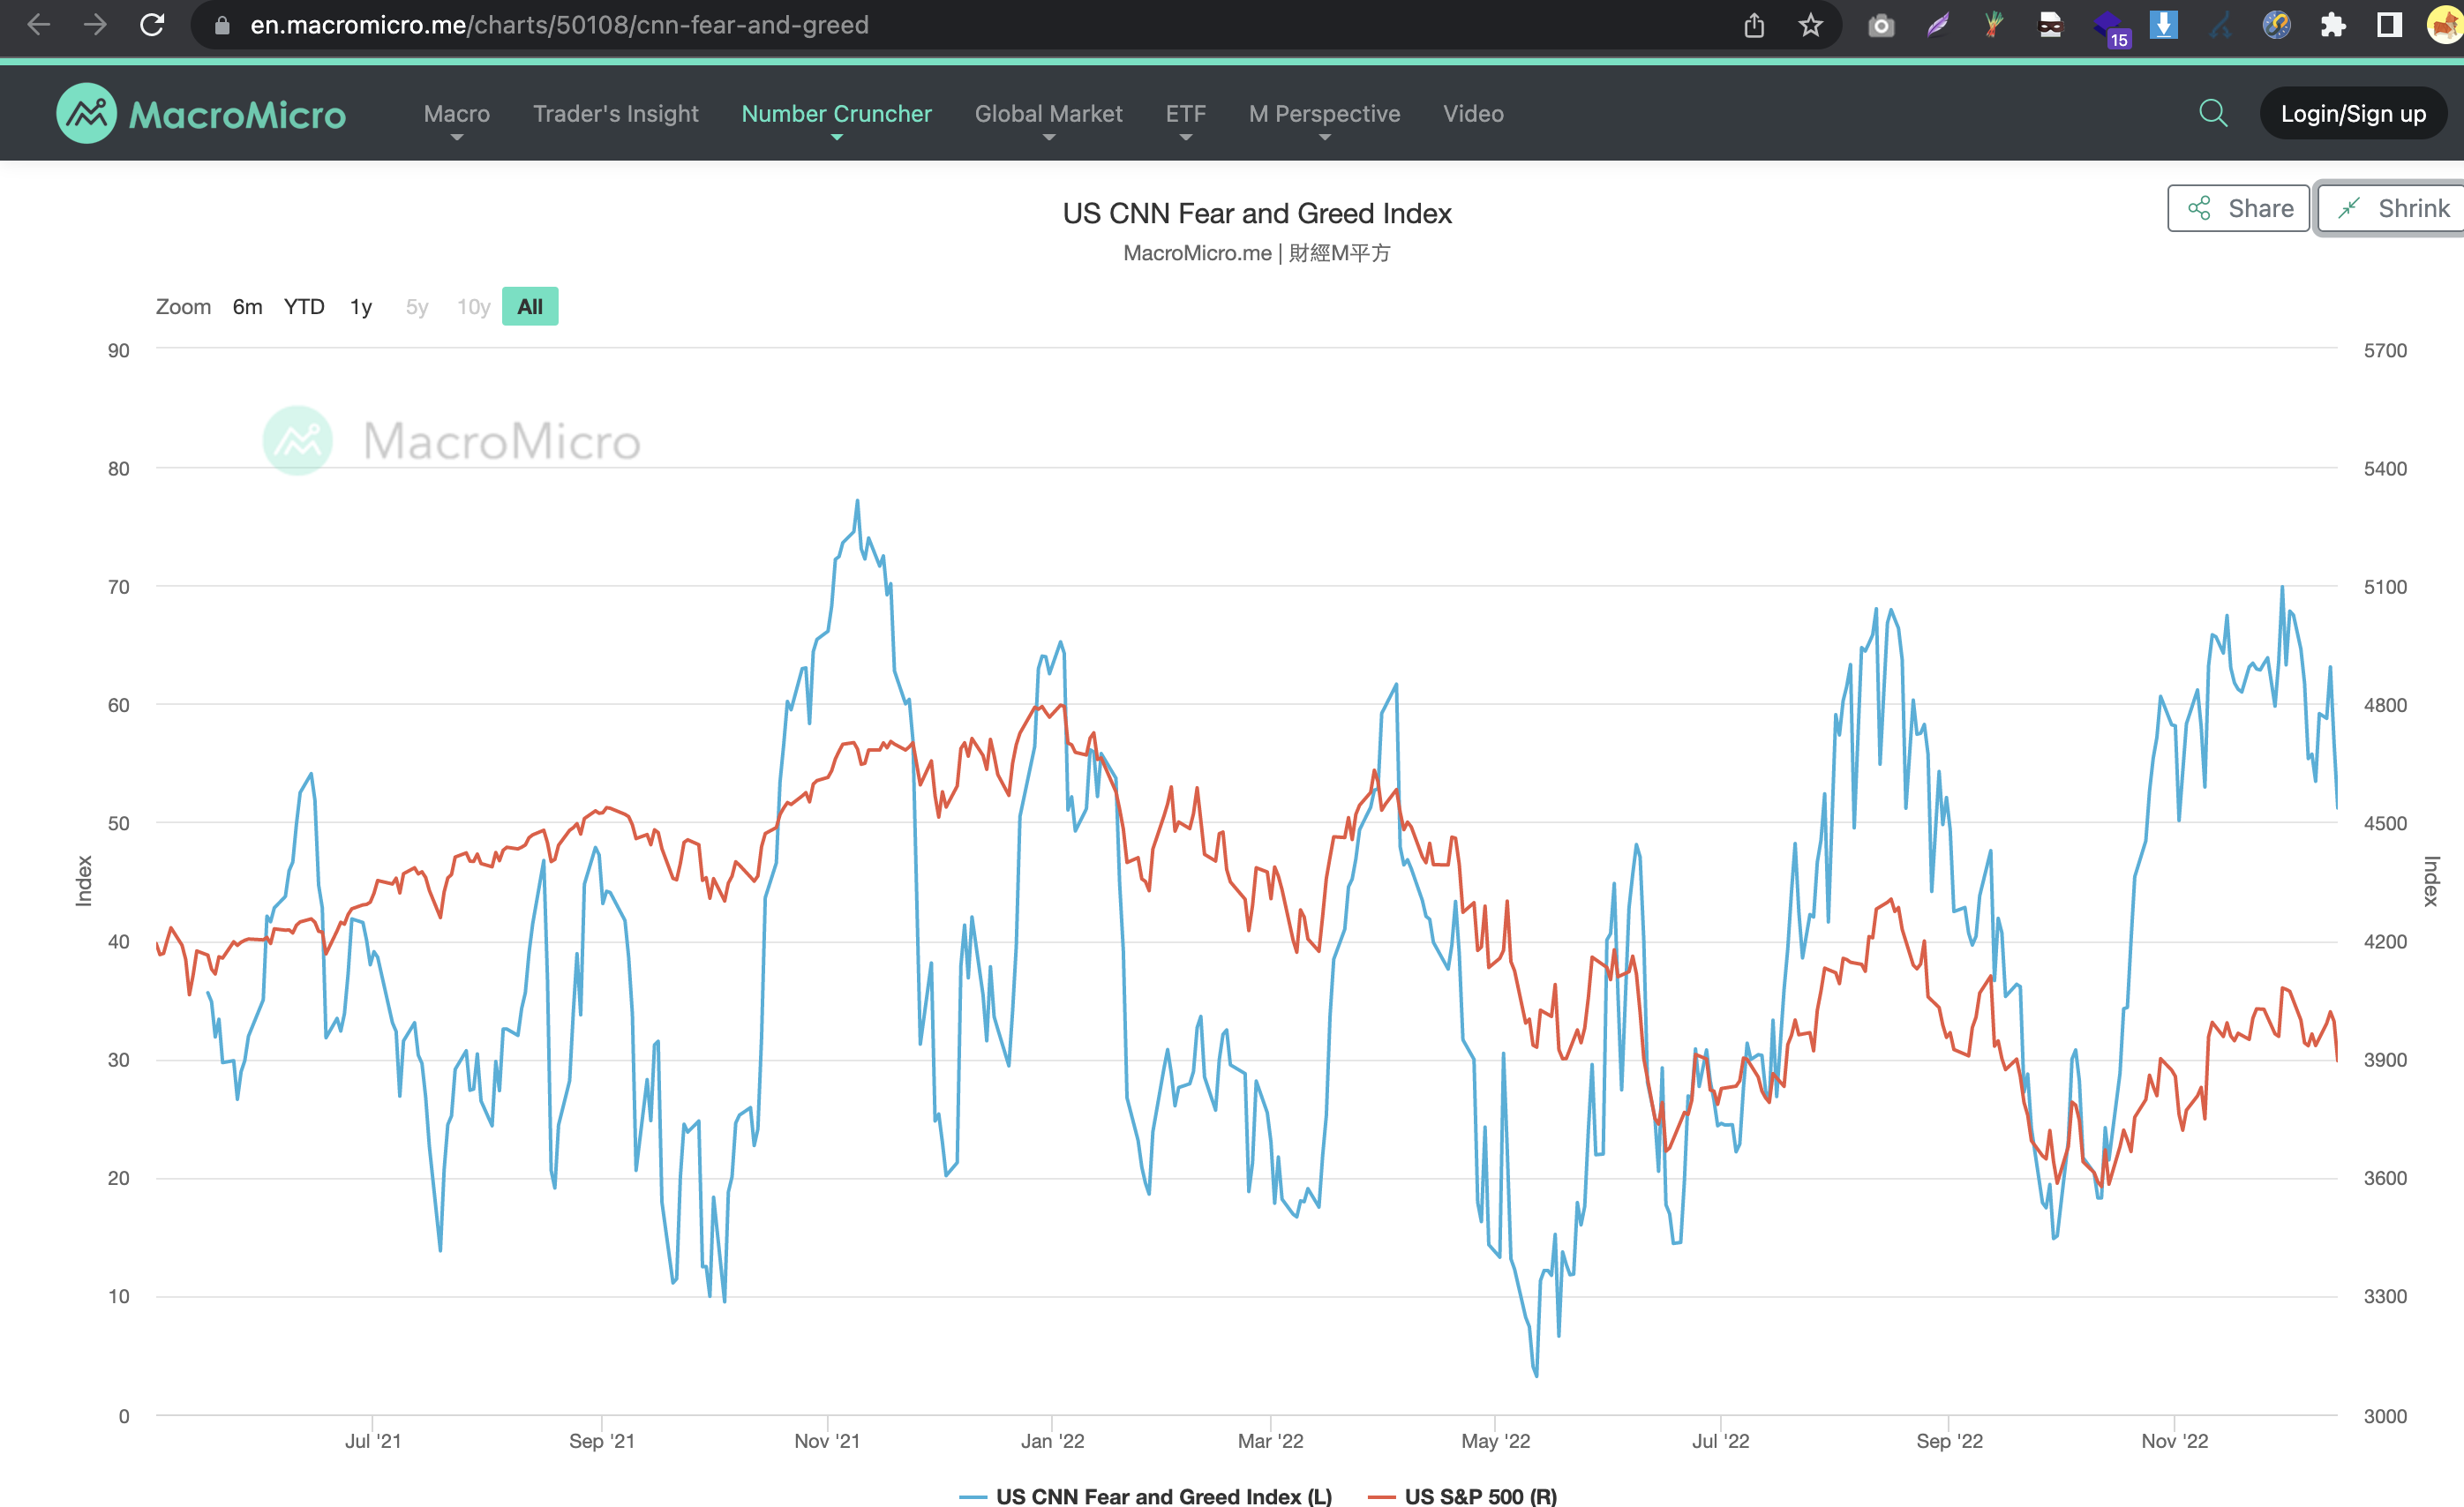Set zoom range to 1y

point(361,307)
